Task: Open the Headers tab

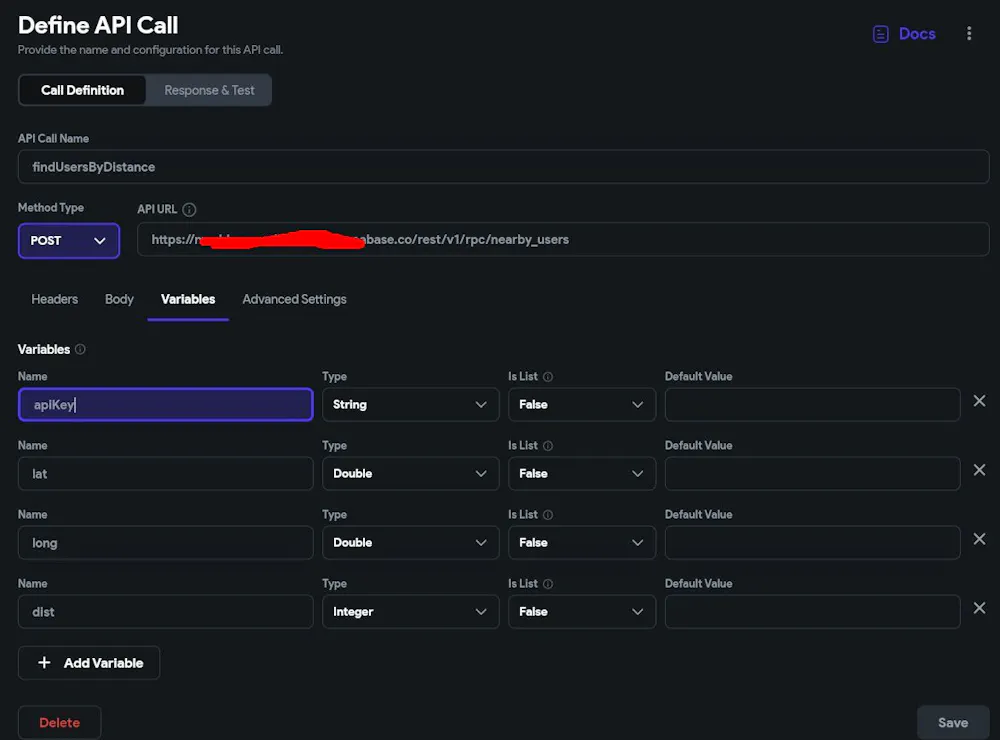Action: click(x=55, y=299)
